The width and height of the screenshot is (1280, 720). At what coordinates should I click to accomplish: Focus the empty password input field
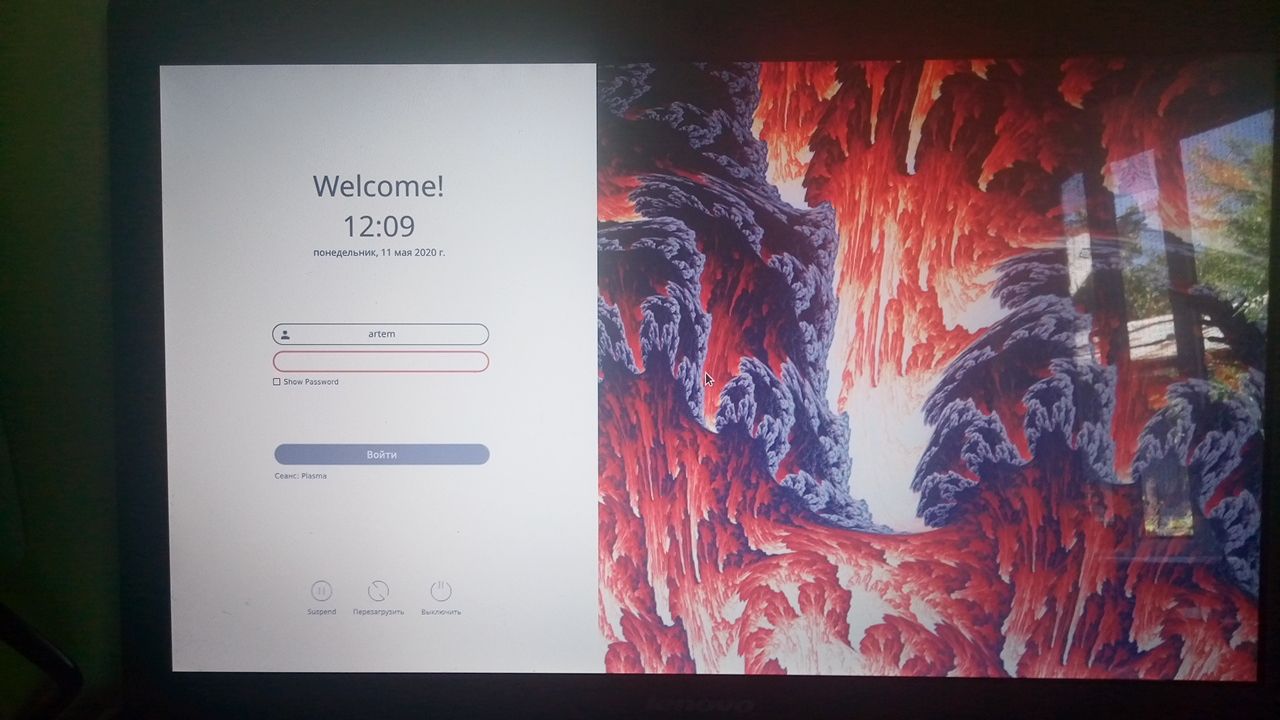pos(381,361)
